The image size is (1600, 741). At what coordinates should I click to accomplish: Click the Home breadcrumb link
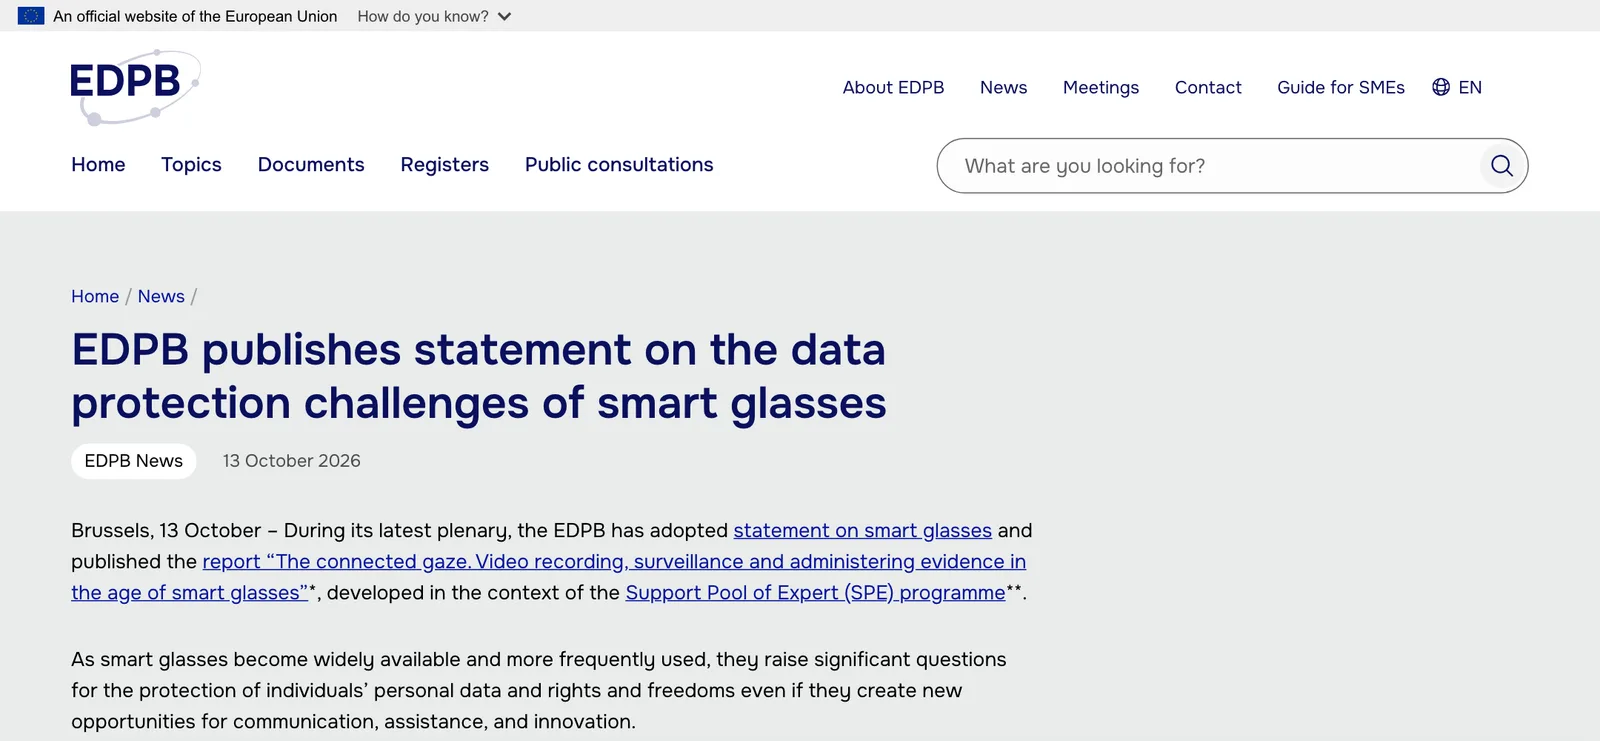[95, 296]
